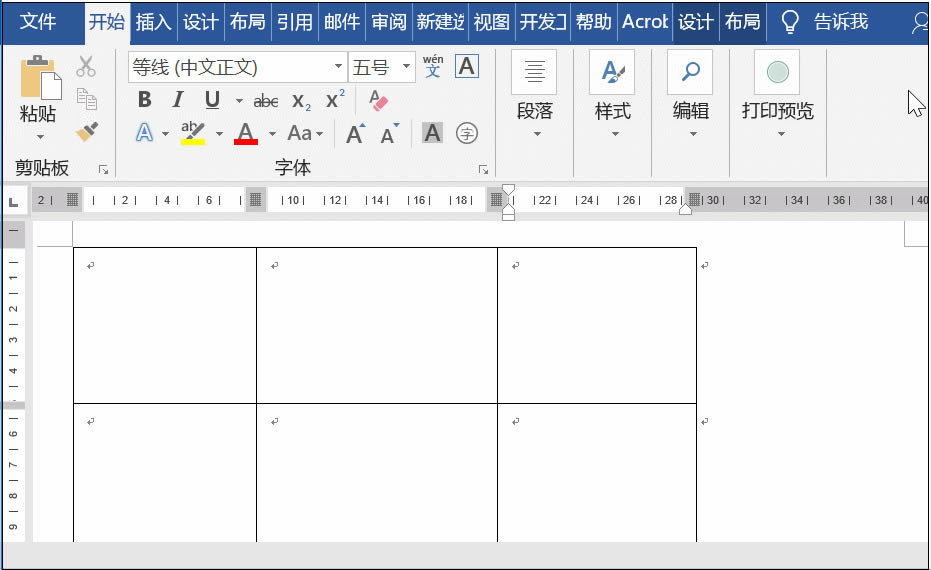Switch to the 邮件 tab
This screenshot has height=570, width=931.
click(341, 22)
